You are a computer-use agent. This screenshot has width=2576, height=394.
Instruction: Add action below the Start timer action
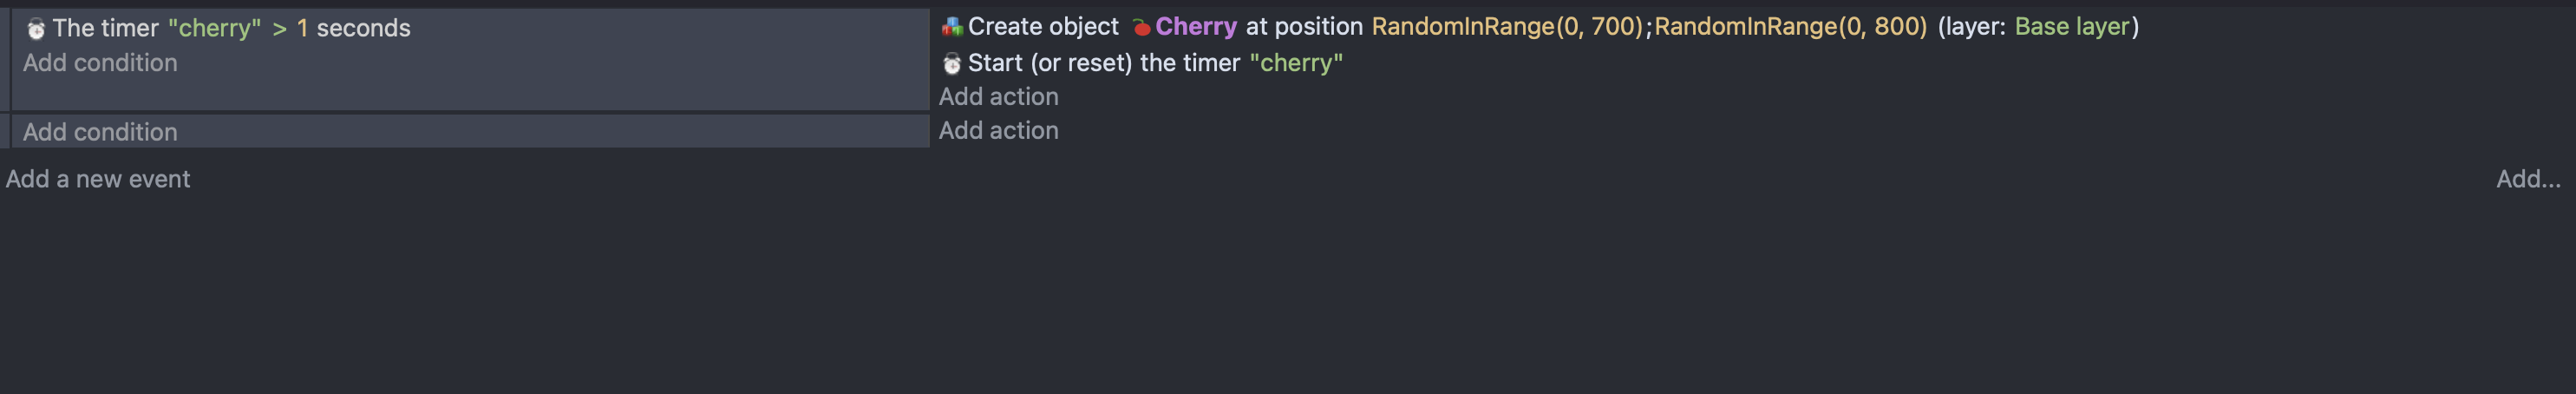tap(998, 97)
